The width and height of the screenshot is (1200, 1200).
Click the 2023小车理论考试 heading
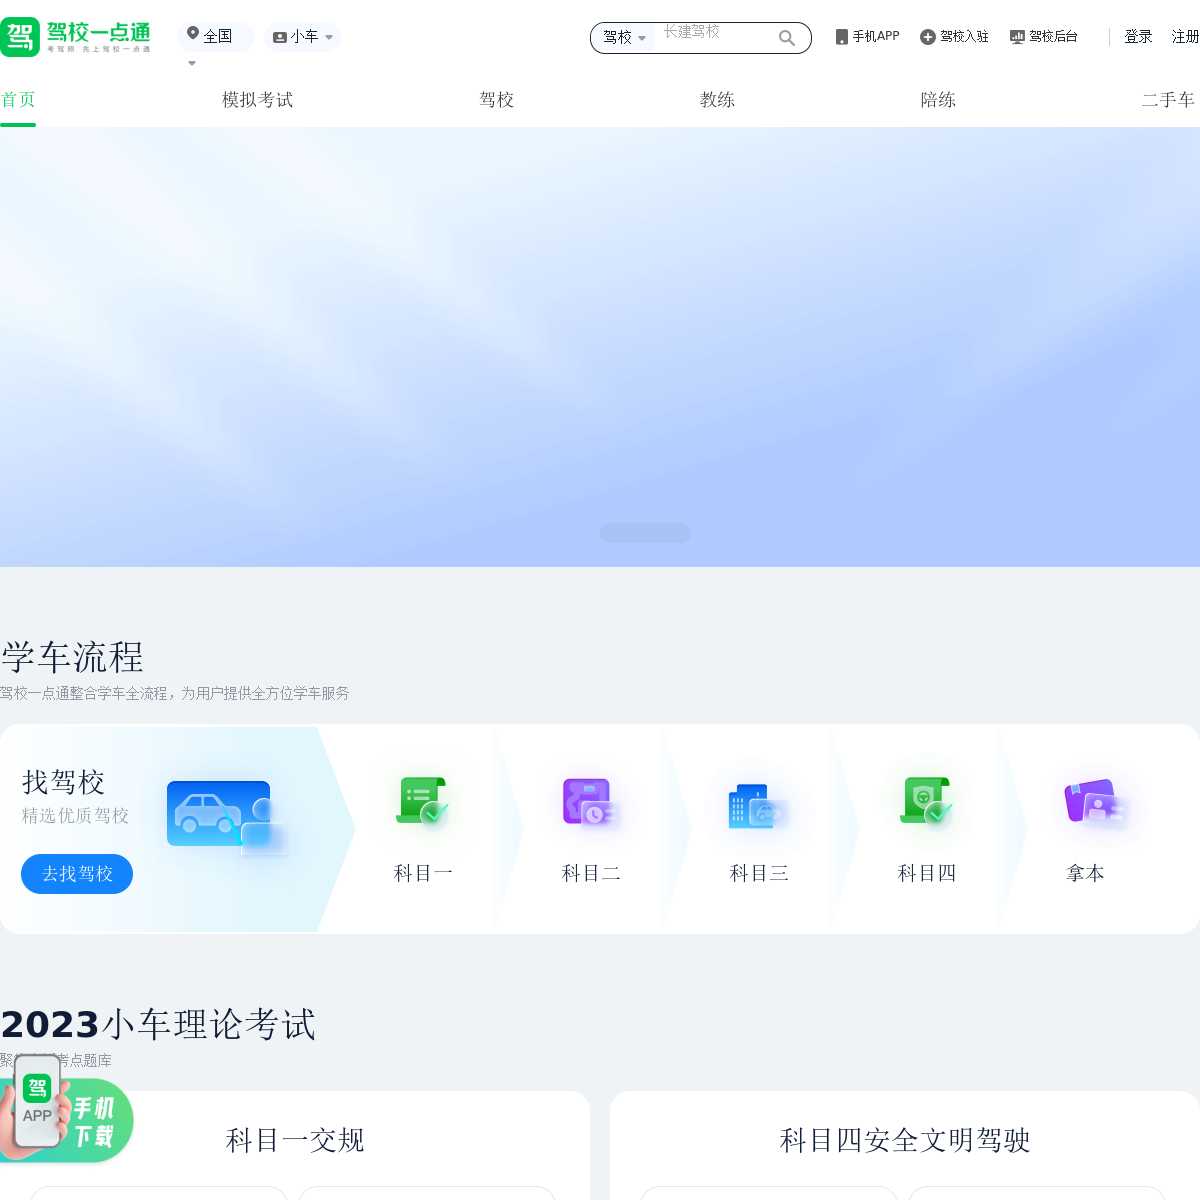[x=158, y=1025]
